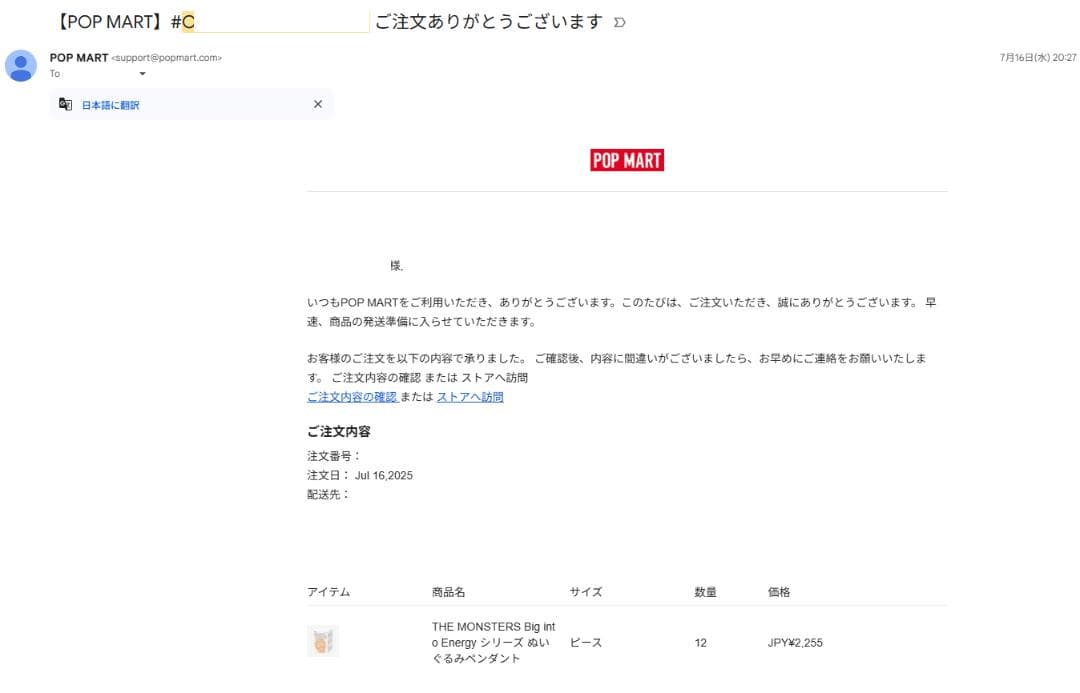
Task: Dismiss the translation bar with the X
Action: tap(318, 104)
